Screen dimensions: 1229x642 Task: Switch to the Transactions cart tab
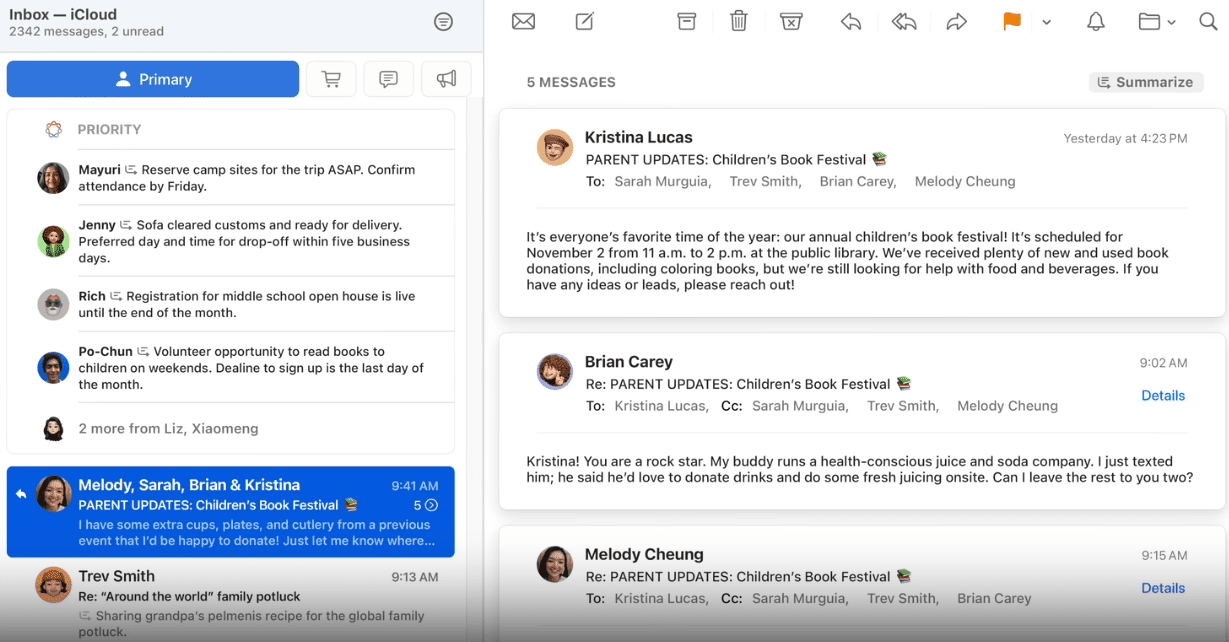pyautogui.click(x=331, y=79)
